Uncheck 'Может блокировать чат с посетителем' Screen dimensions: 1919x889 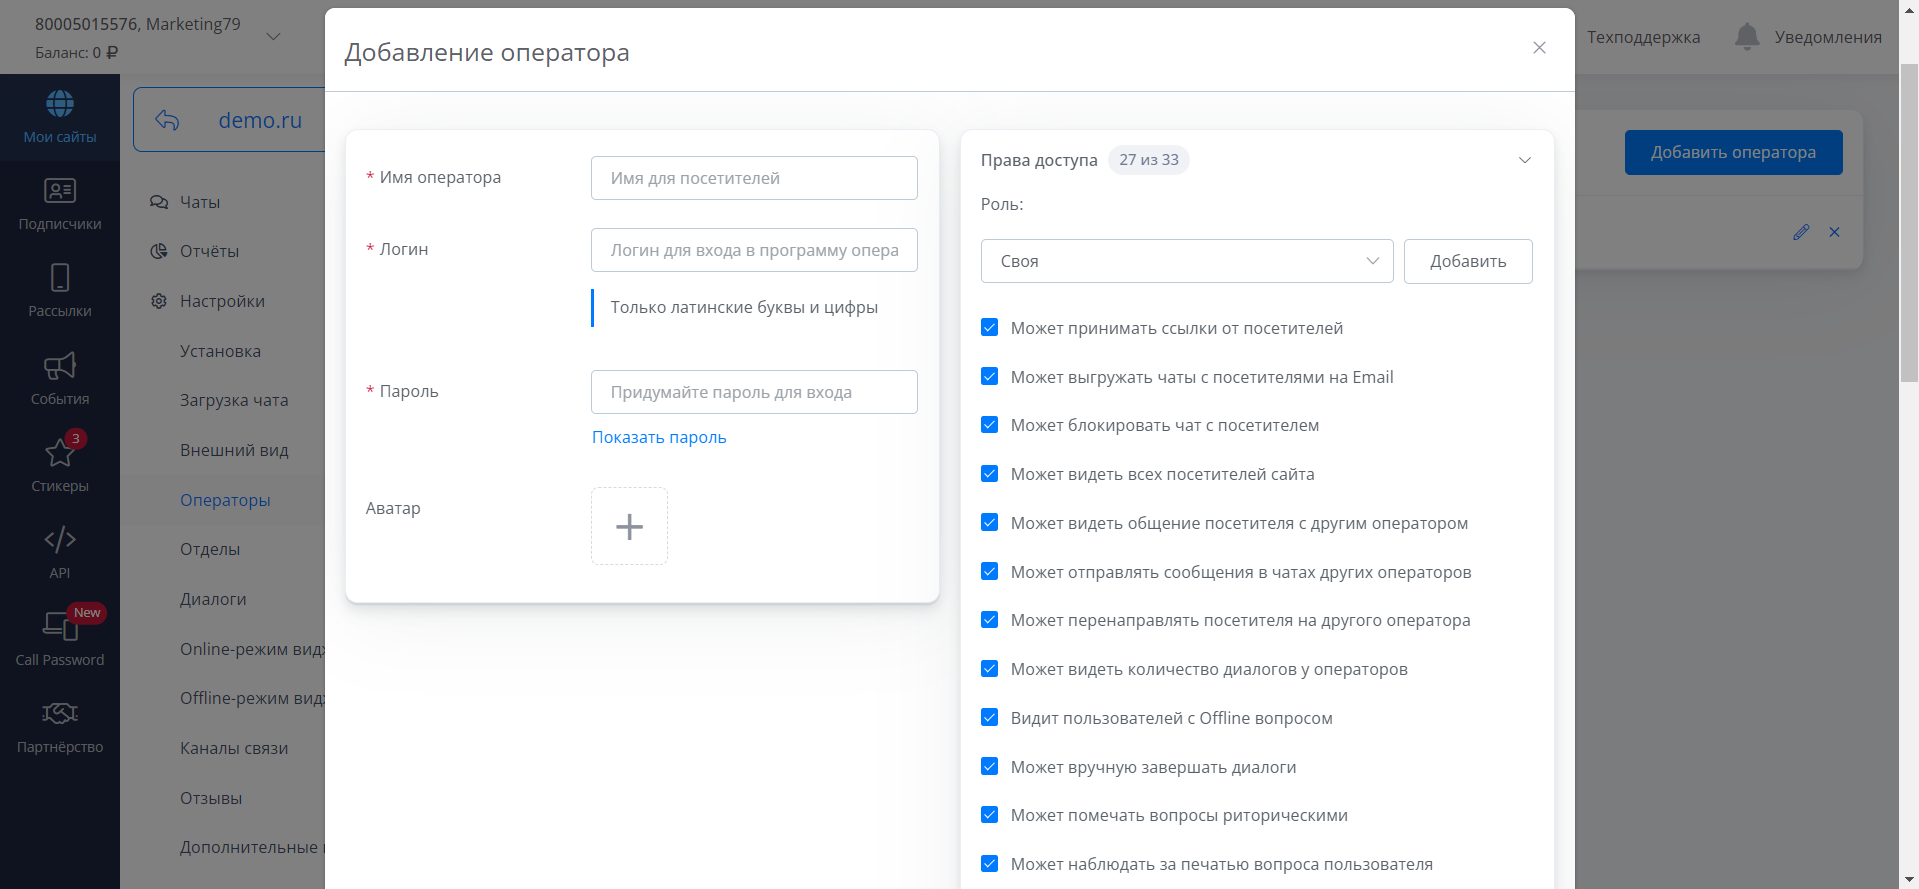pyautogui.click(x=990, y=425)
